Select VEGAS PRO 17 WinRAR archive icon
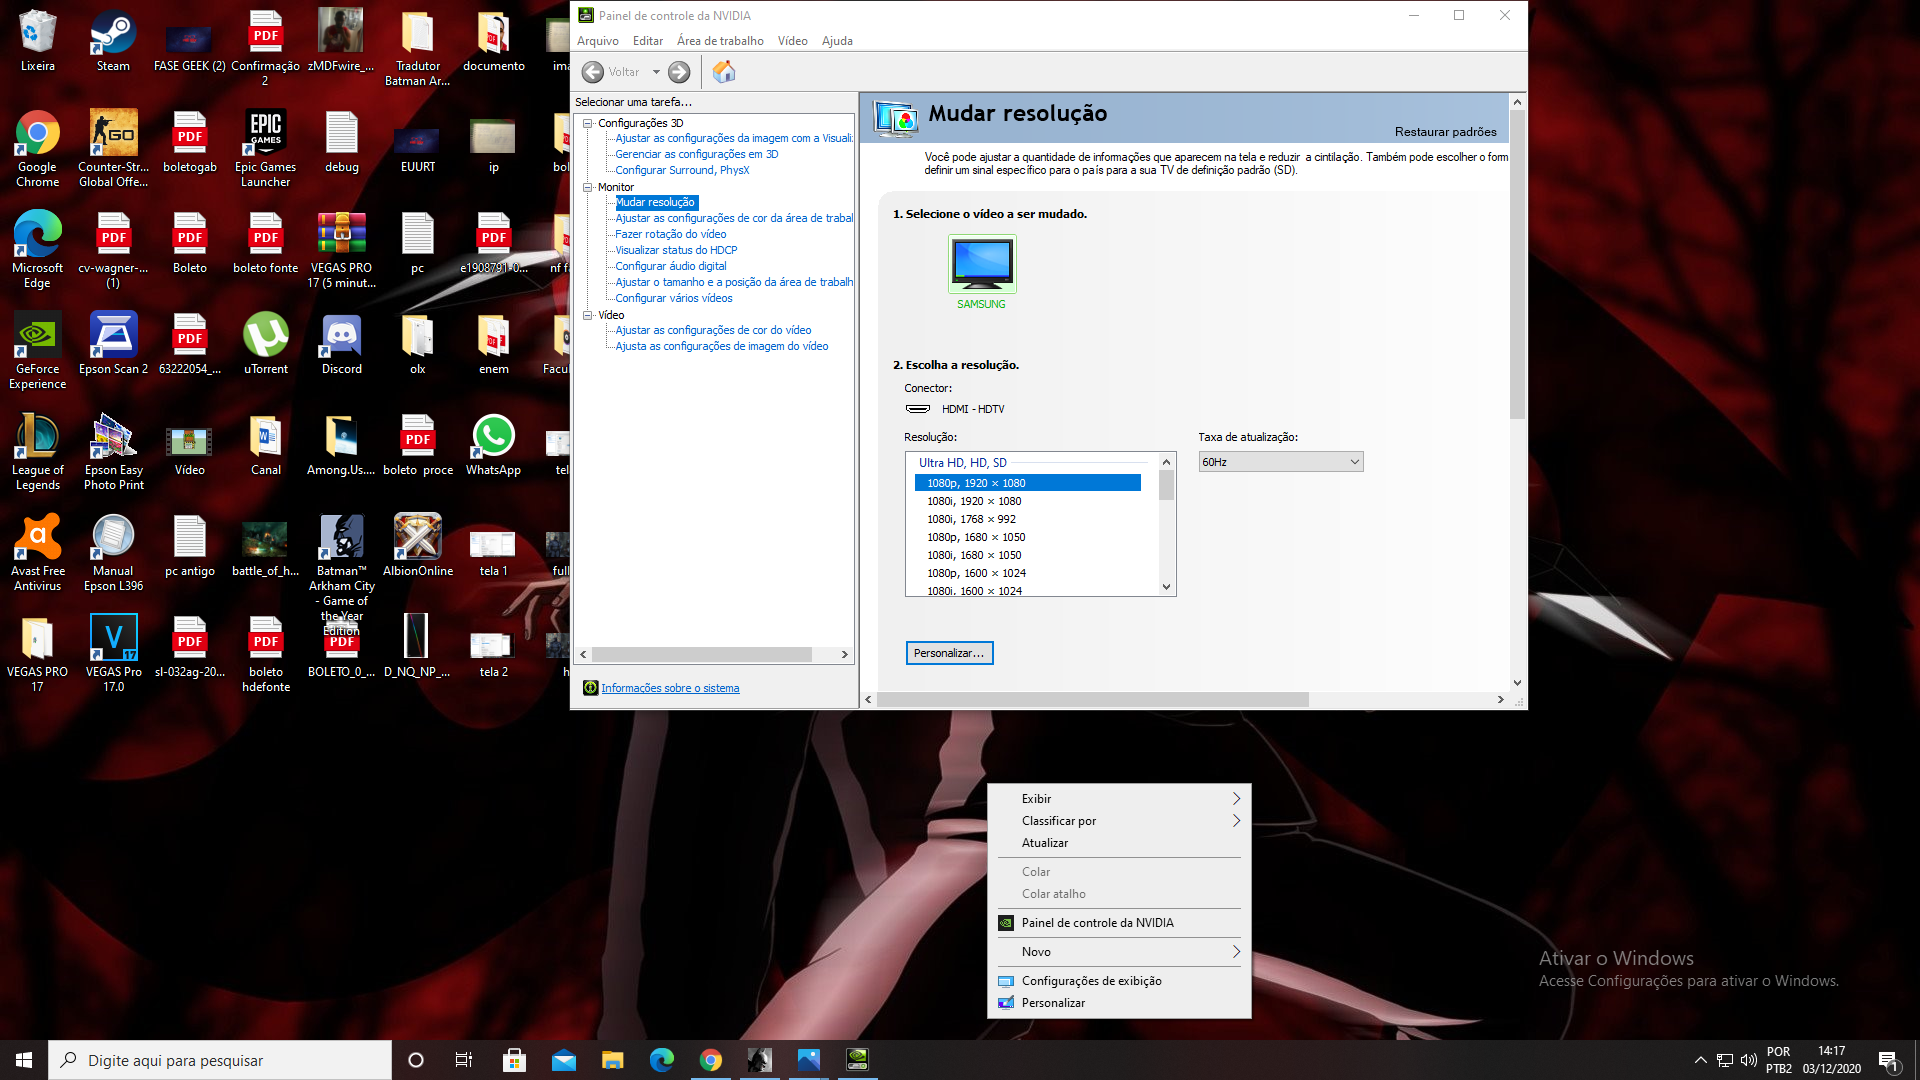 point(341,250)
